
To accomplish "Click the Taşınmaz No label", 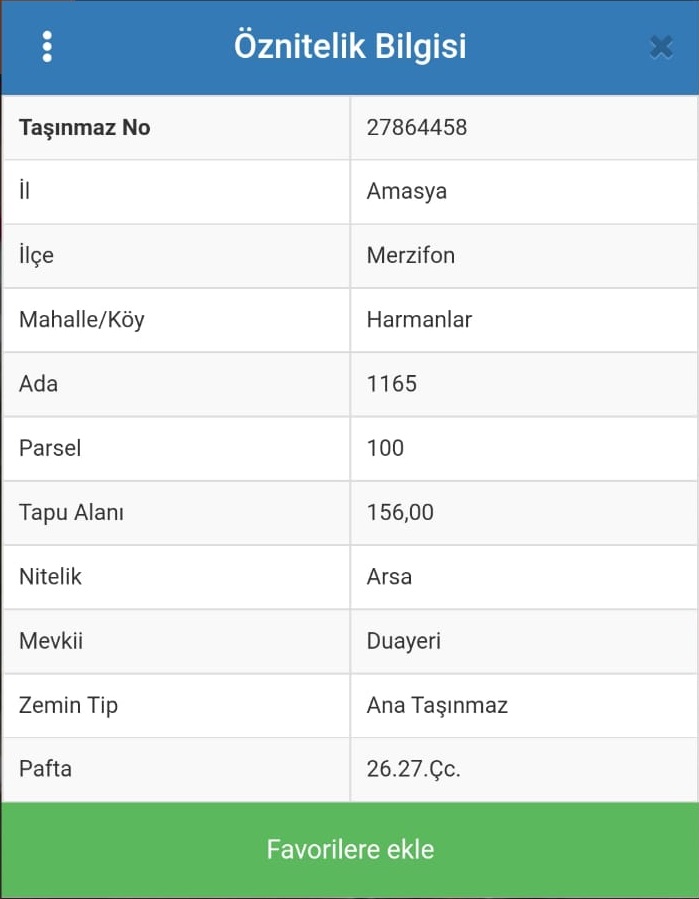I will point(85,127).
